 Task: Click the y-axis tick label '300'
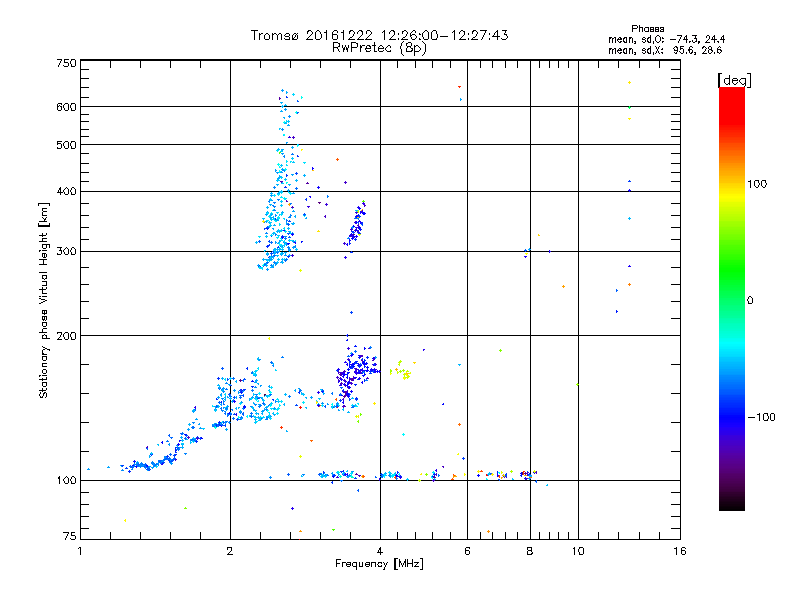pyautogui.click(x=66, y=252)
